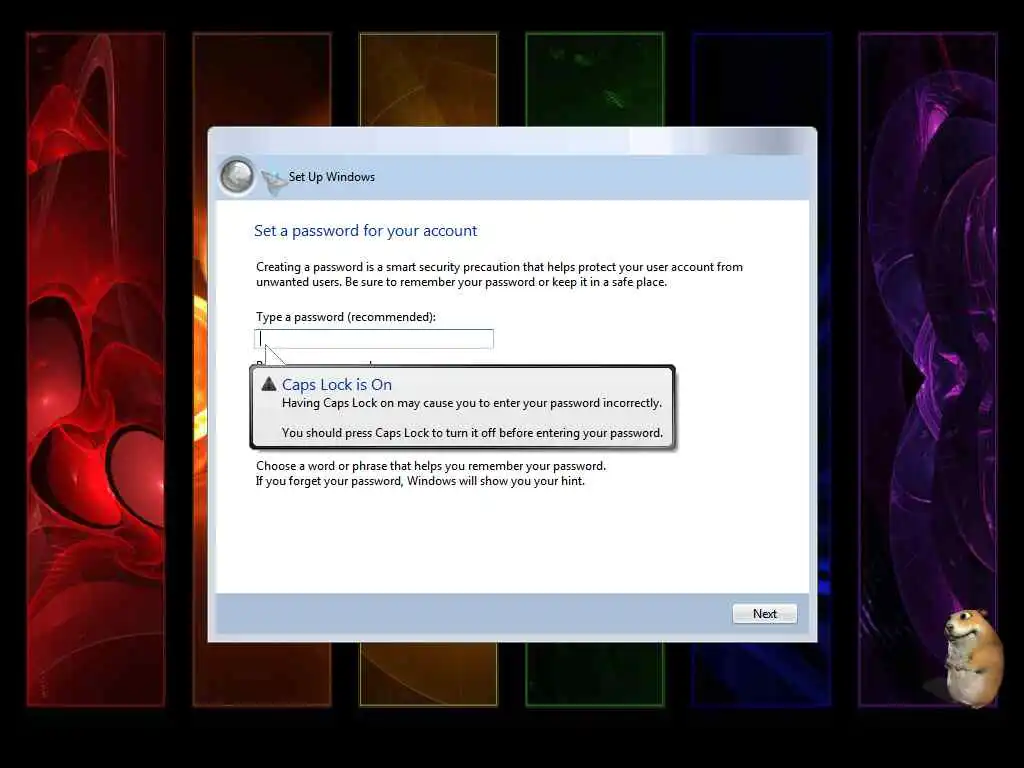Click the Next button

(x=764, y=614)
